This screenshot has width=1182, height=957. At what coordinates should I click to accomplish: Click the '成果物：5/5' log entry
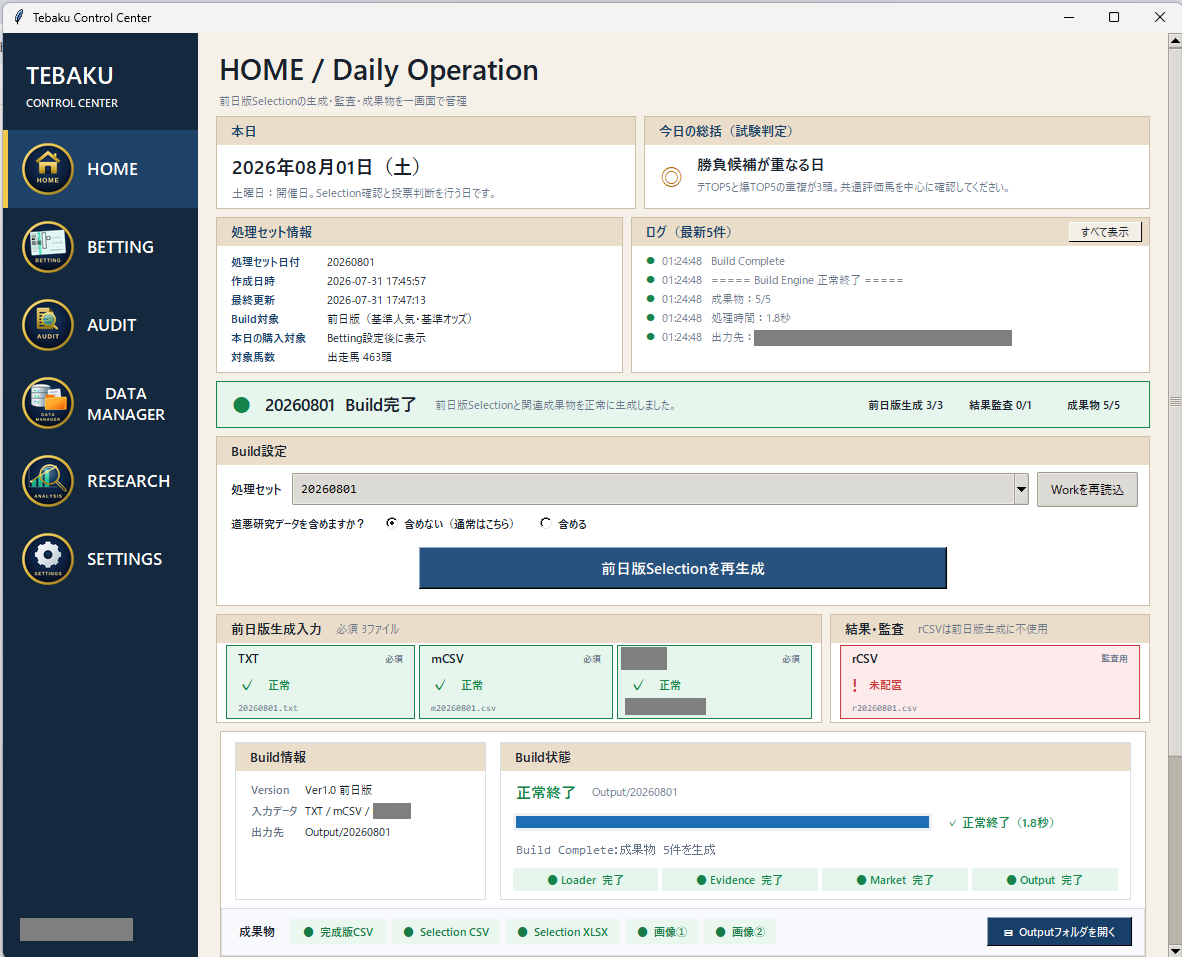pyautogui.click(x=740, y=299)
